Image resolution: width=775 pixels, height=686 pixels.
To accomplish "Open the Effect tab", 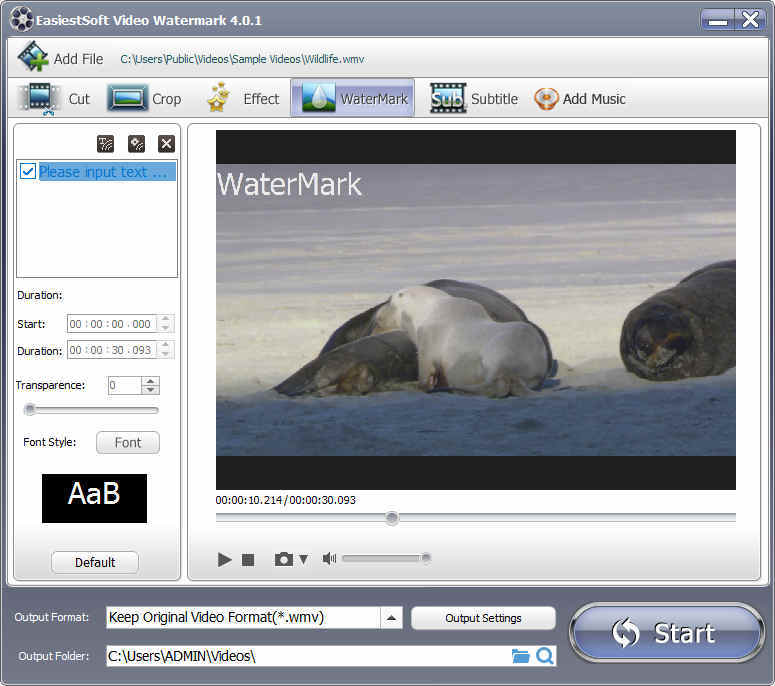I will pos(243,99).
